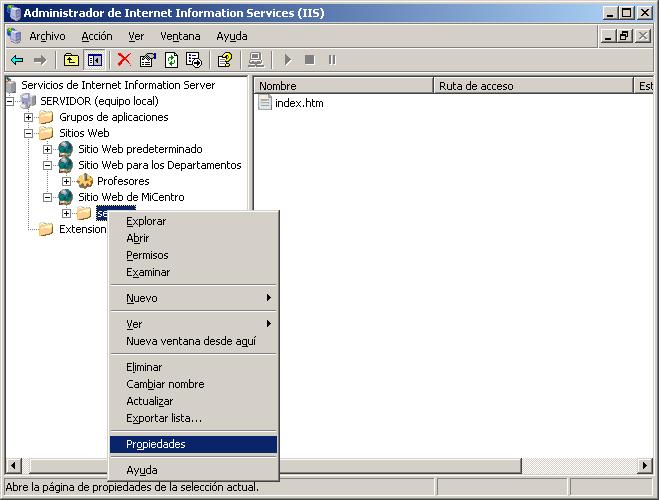Expand the selected folder under MiCentro
Screen dimensions: 659x500
[x=66, y=213]
